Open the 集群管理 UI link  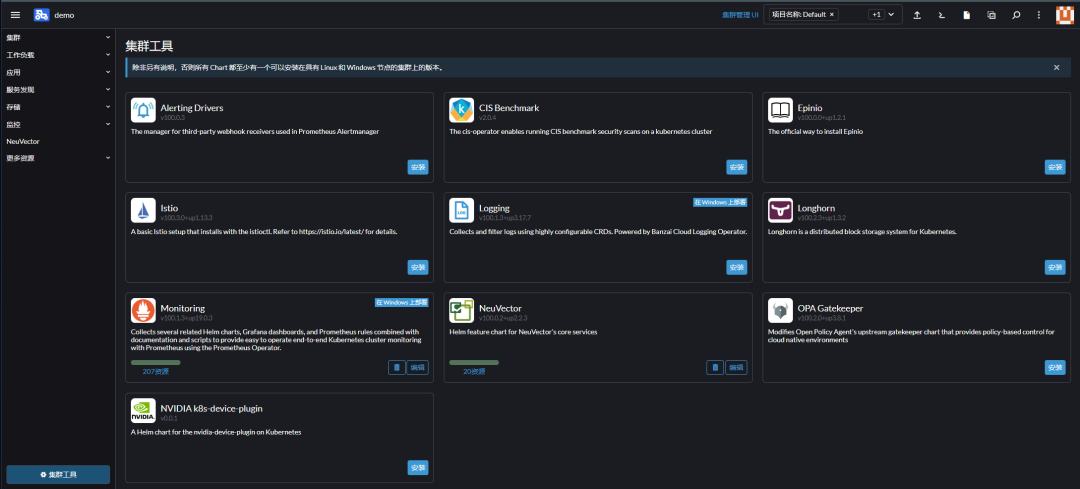pos(740,14)
